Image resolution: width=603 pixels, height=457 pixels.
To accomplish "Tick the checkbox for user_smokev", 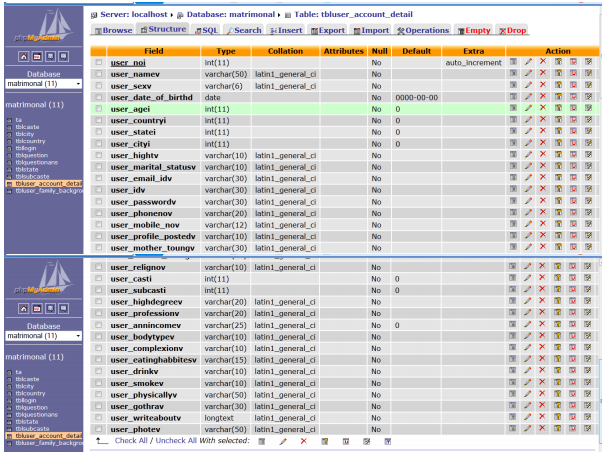I will [x=99, y=383].
